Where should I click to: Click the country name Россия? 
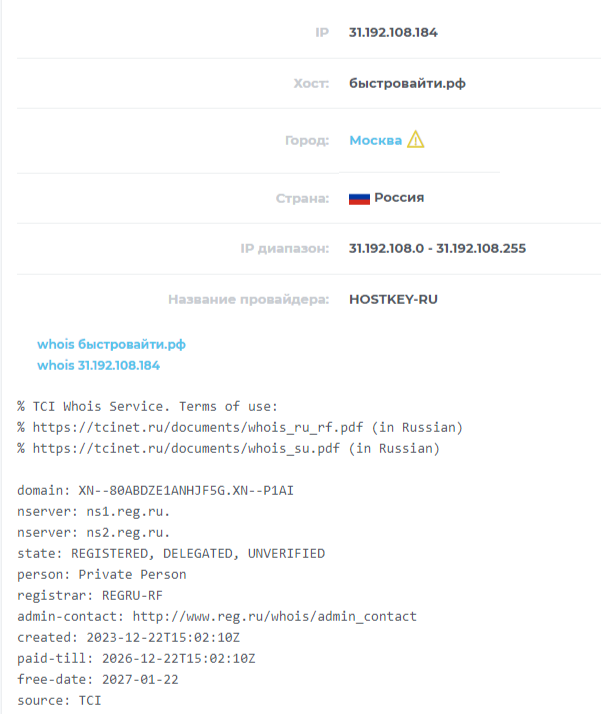399,198
